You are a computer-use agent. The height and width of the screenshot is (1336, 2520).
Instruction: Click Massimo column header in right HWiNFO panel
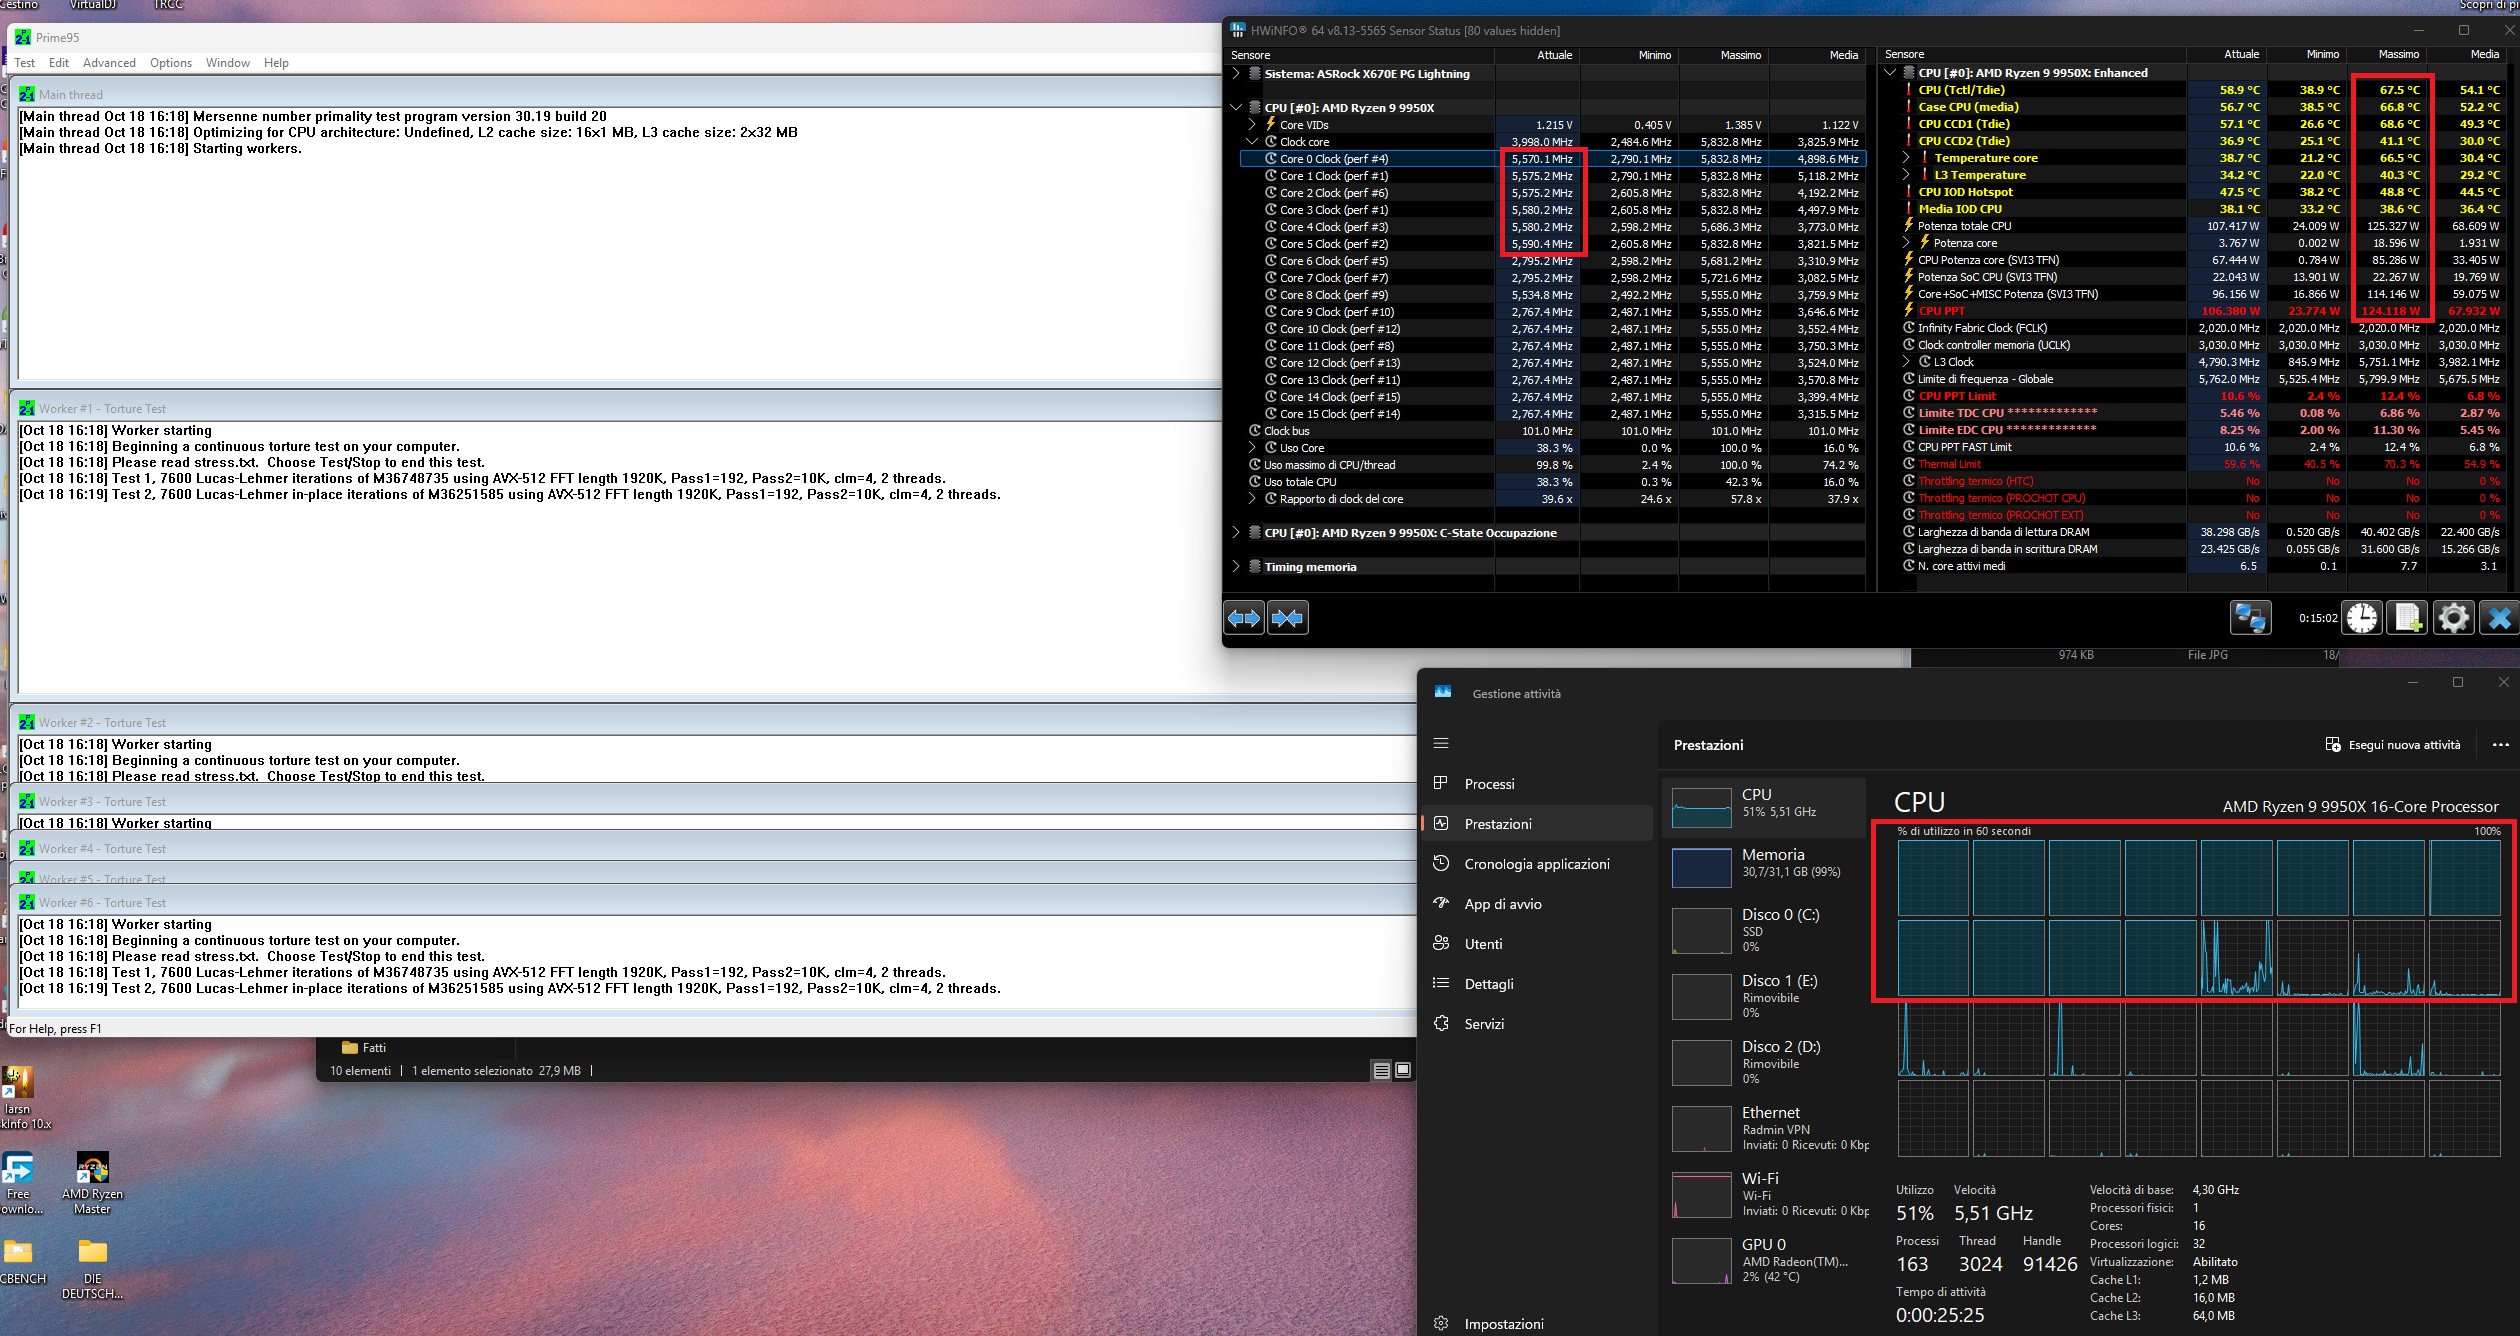(x=2389, y=55)
